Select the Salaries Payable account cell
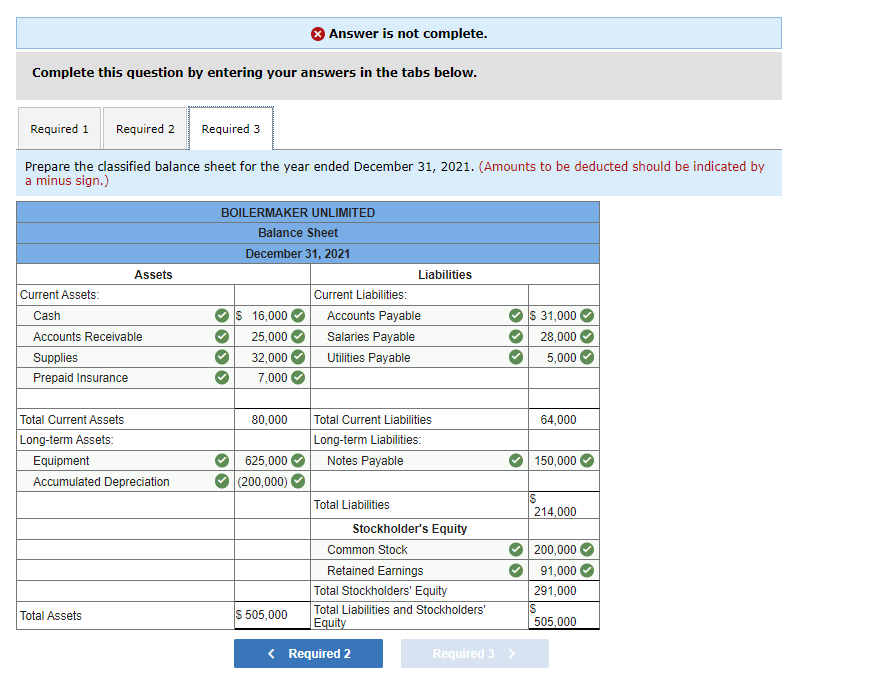The width and height of the screenshot is (892, 694). 419,337
